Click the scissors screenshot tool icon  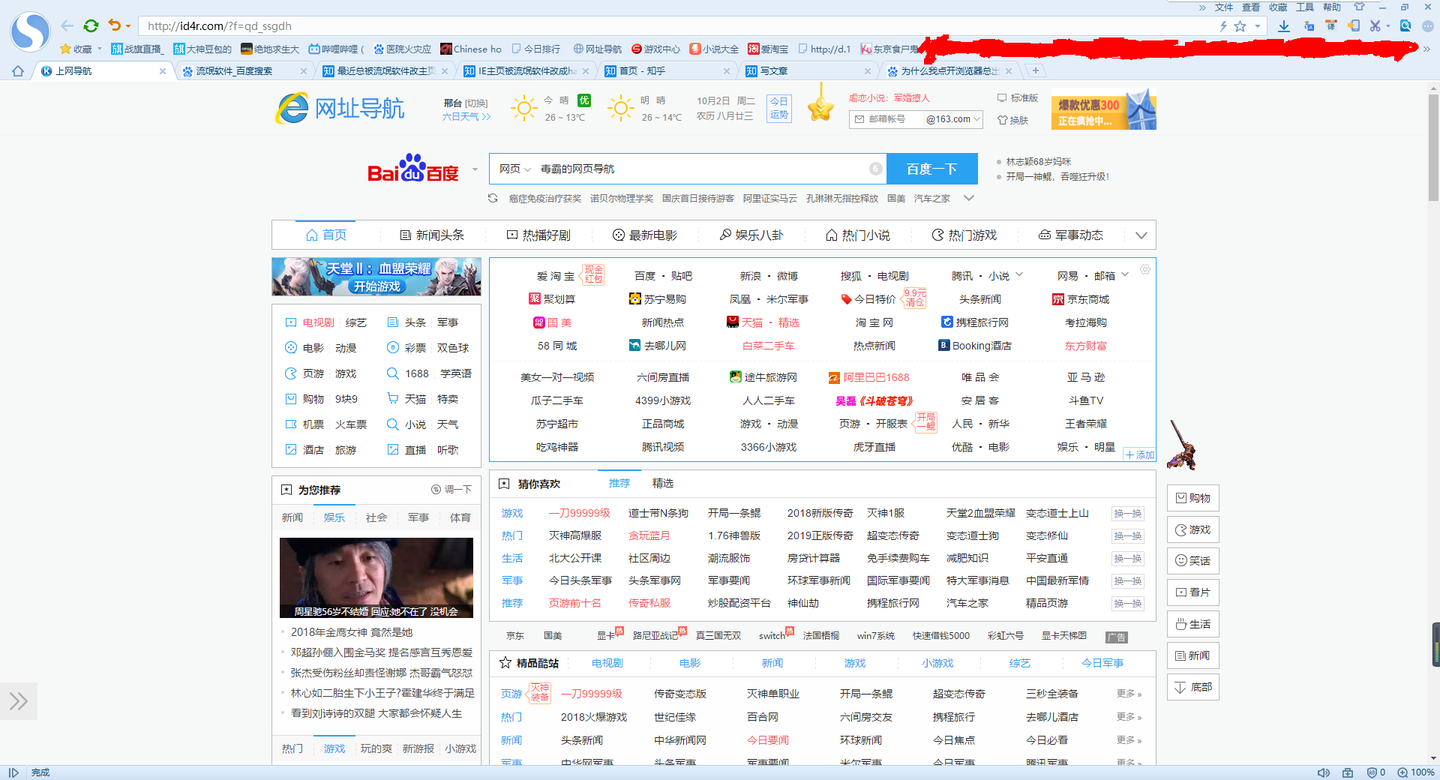(x=1375, y=26)
